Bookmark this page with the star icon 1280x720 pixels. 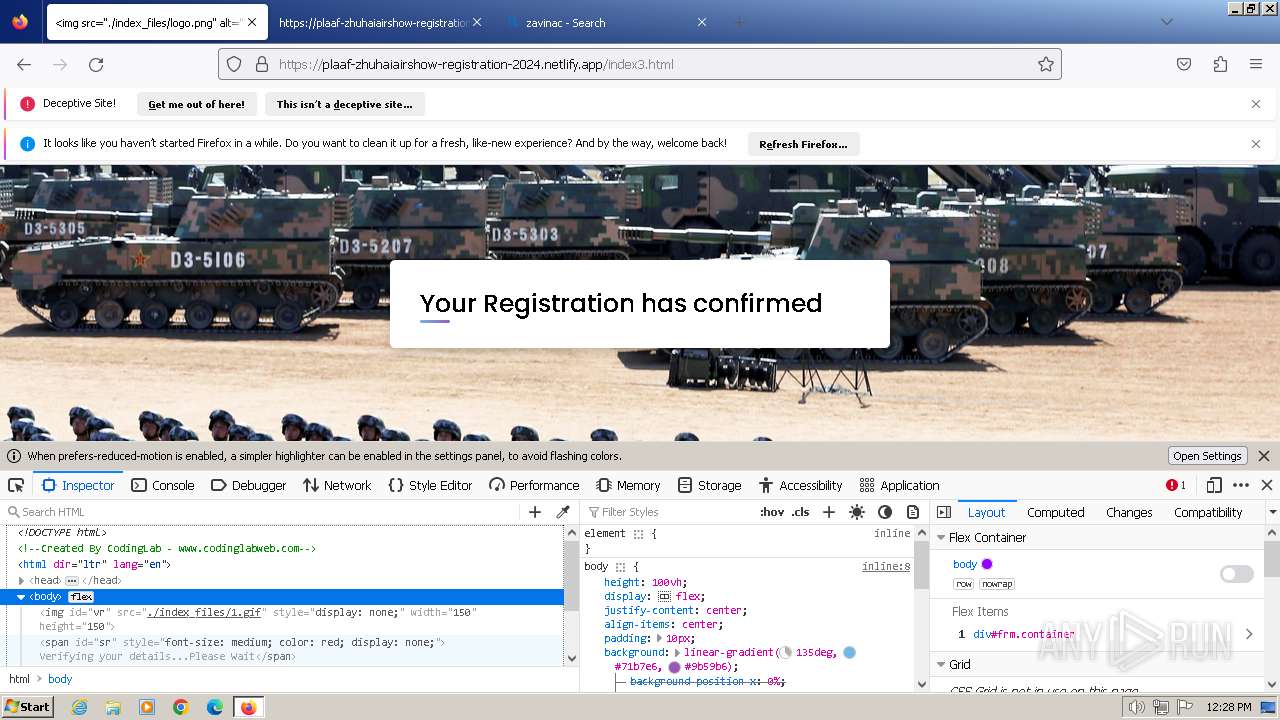point(1046,64)
